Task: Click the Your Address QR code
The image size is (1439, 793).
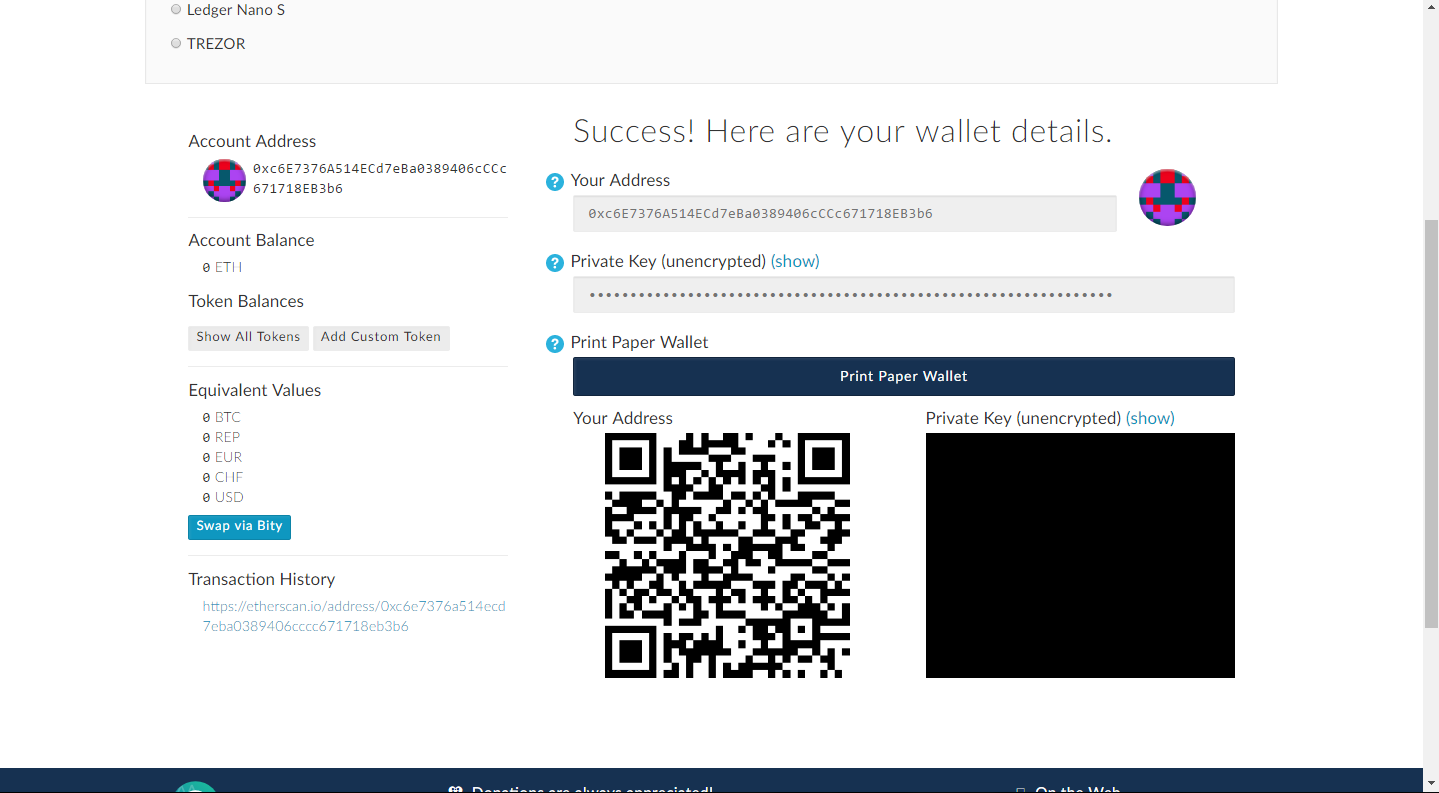Action: pos(727,555)
